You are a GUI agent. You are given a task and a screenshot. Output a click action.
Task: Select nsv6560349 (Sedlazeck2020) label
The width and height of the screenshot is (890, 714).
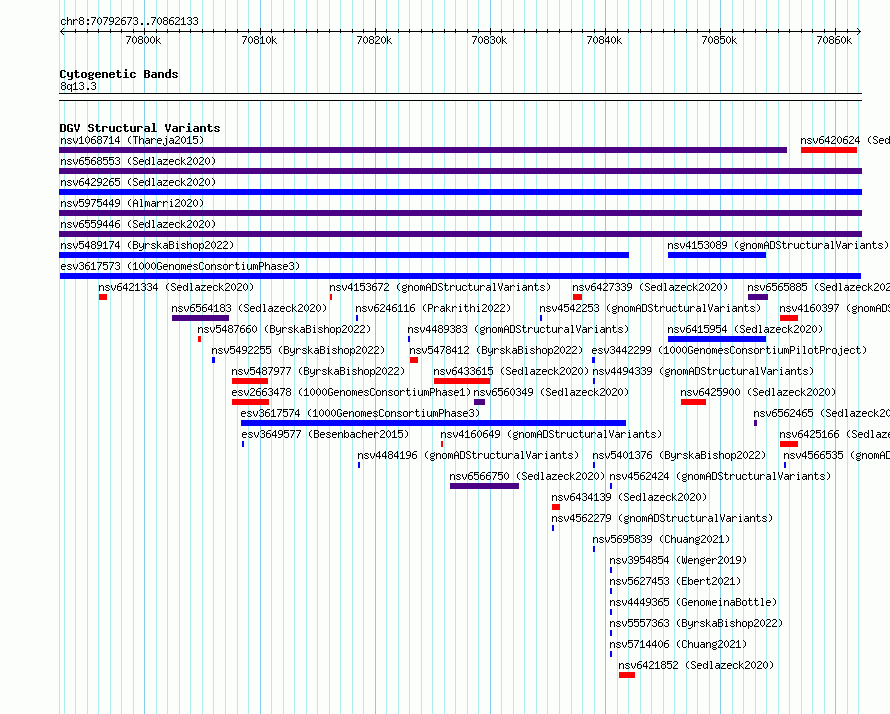pyautogui.click(x=551, y=392)
